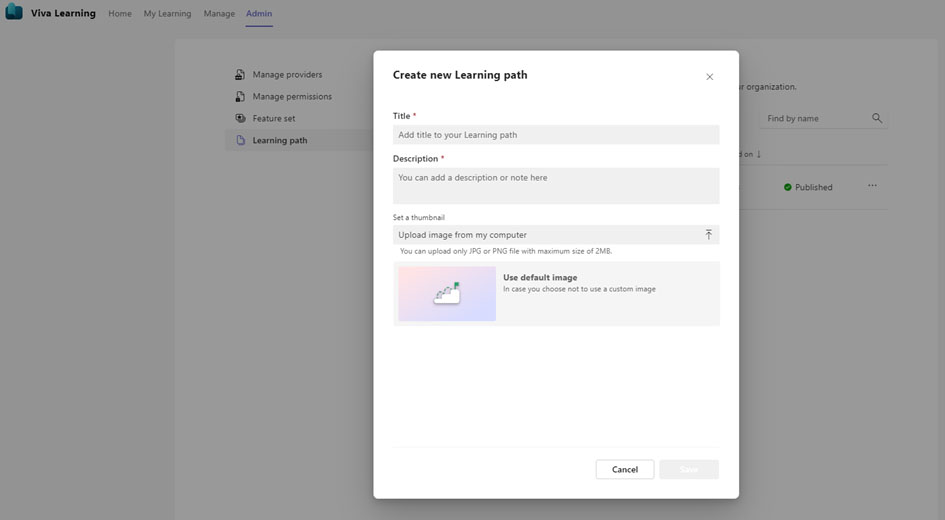Switch to the My Learning tab
This screenshot has height=520, width=945.
click(x=167, y=14)
